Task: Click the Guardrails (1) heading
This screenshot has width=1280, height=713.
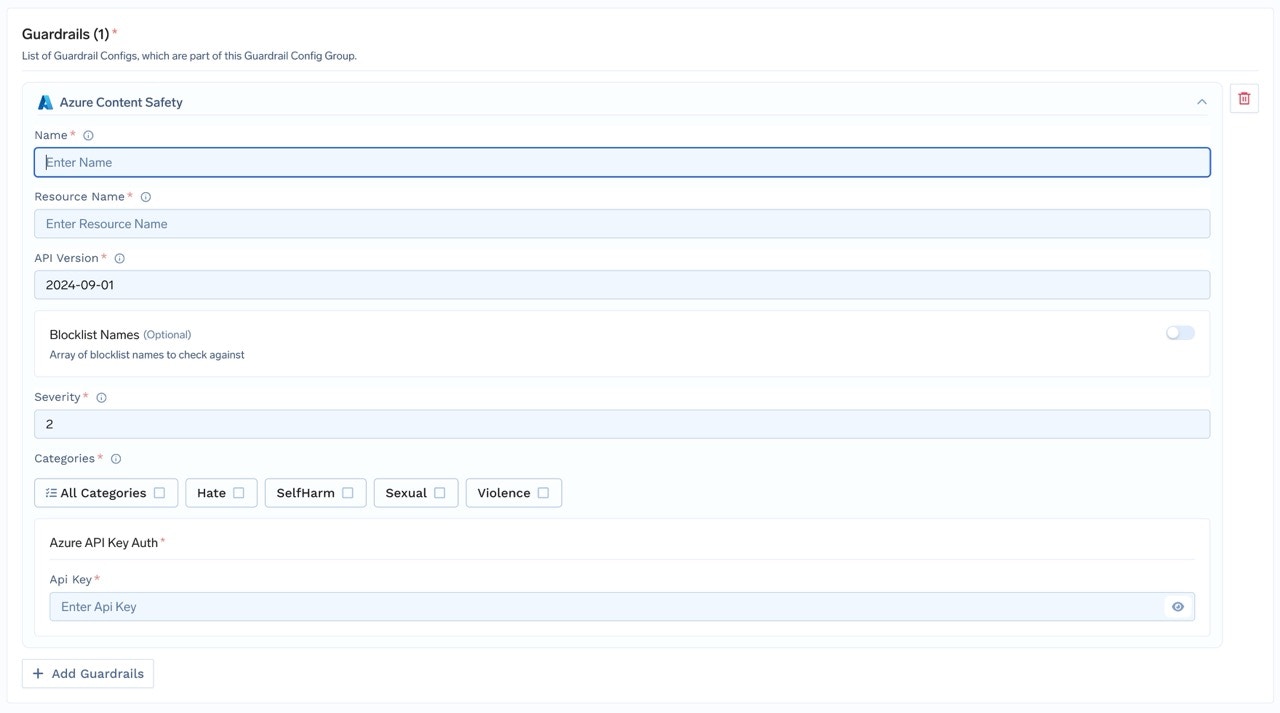Action: coord(65,34)
